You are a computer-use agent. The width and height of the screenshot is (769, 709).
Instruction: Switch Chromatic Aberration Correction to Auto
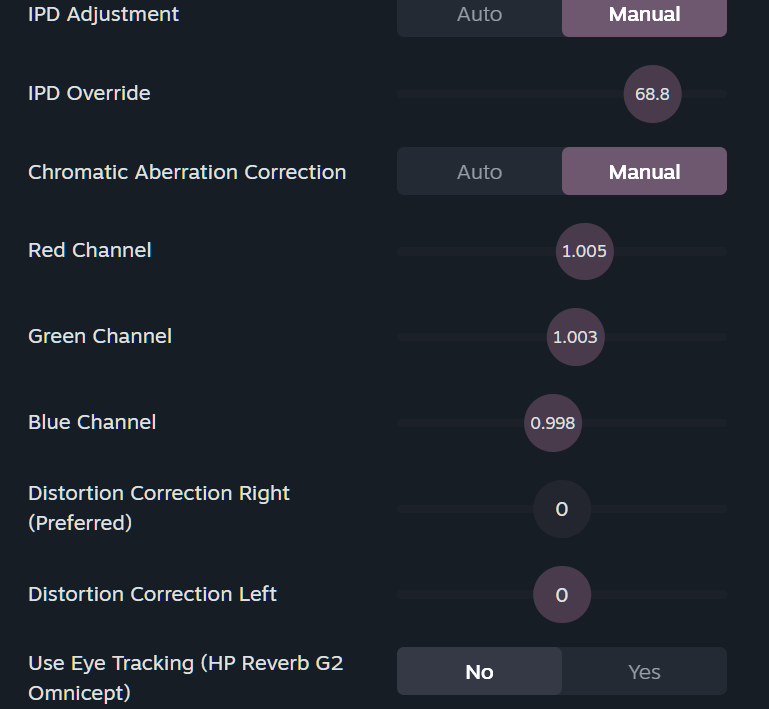[x=479, y=172]
